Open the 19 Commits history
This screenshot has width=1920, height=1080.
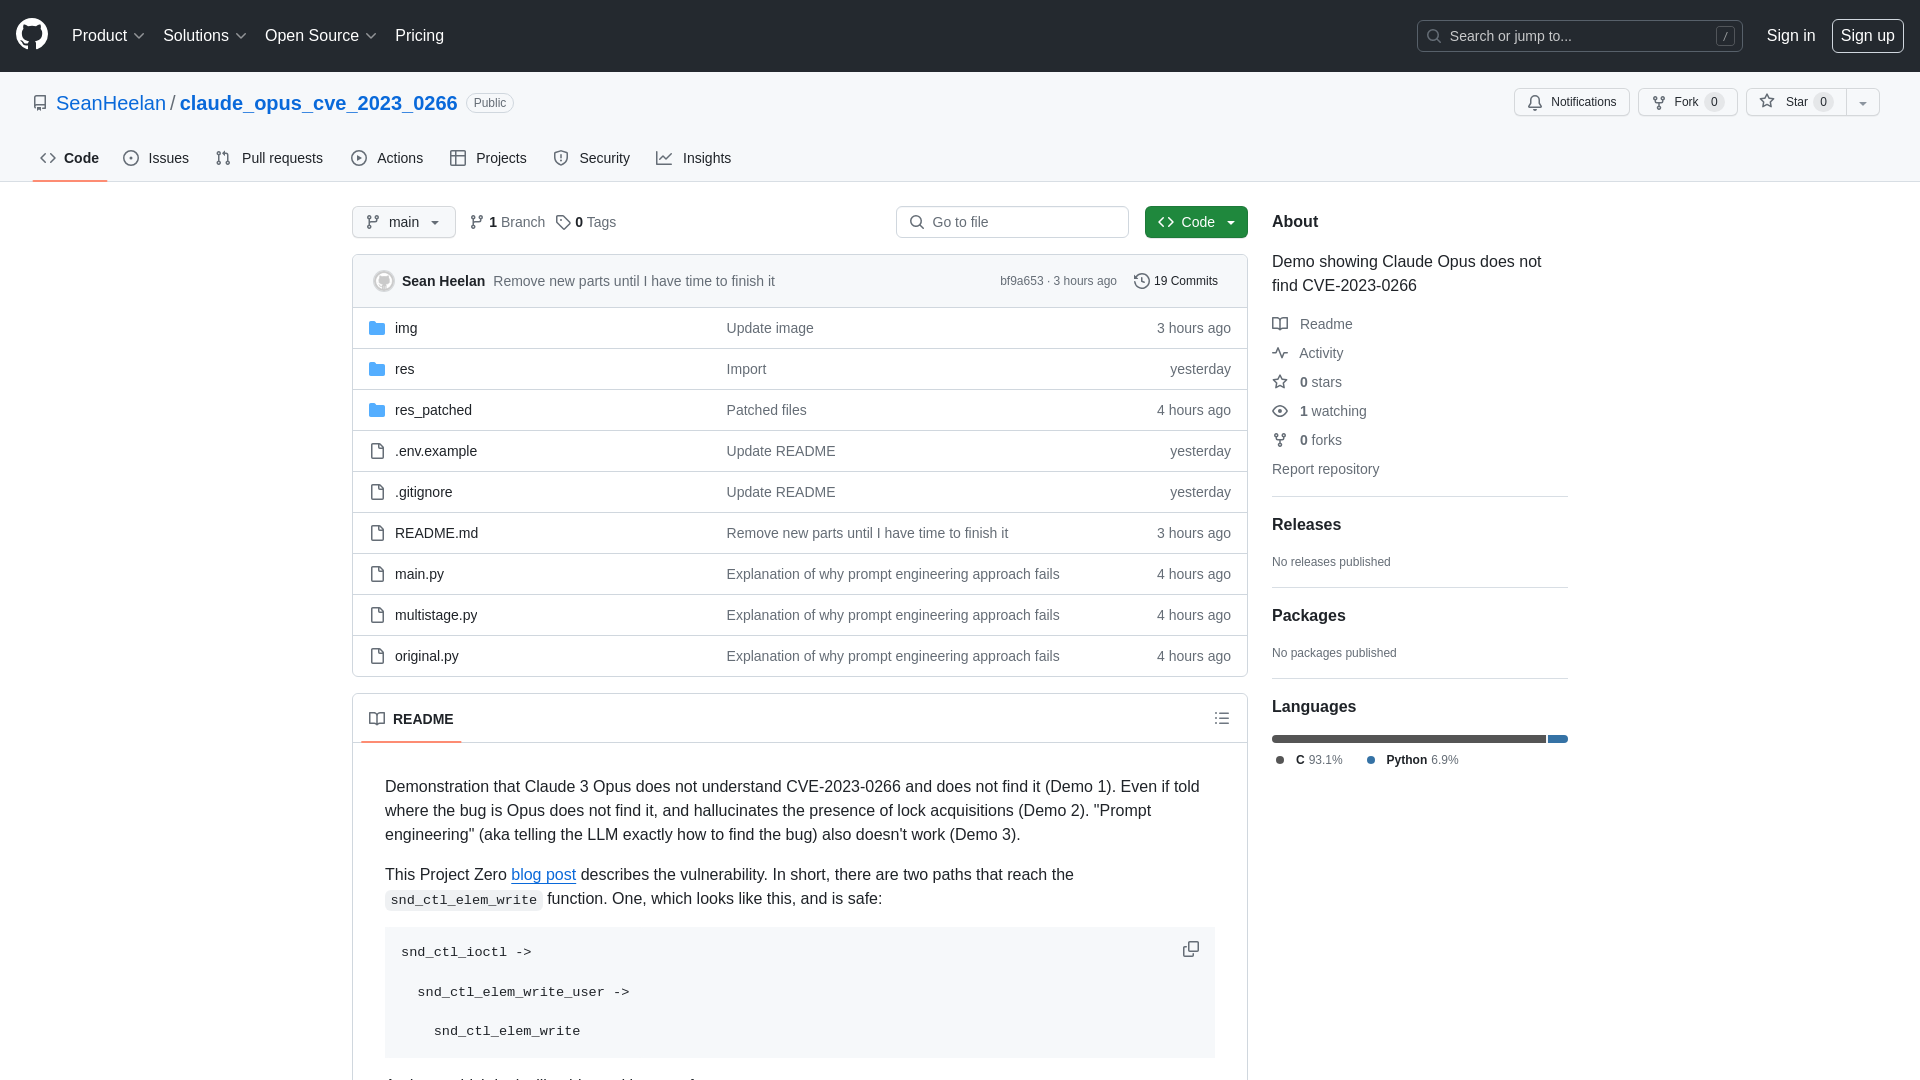(x=1176, y=281)
